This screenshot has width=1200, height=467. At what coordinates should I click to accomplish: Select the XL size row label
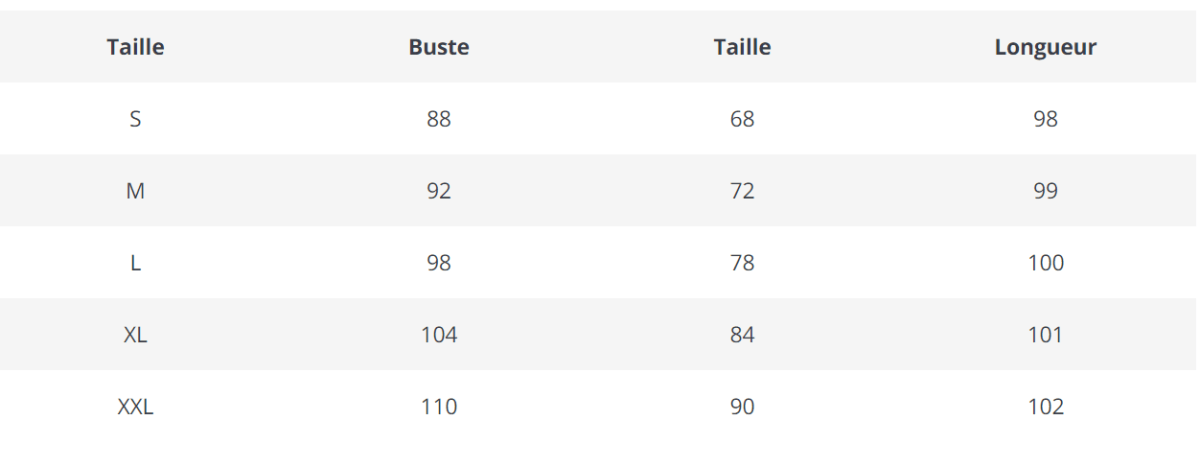pyautogui.click(x=135, y=335)
